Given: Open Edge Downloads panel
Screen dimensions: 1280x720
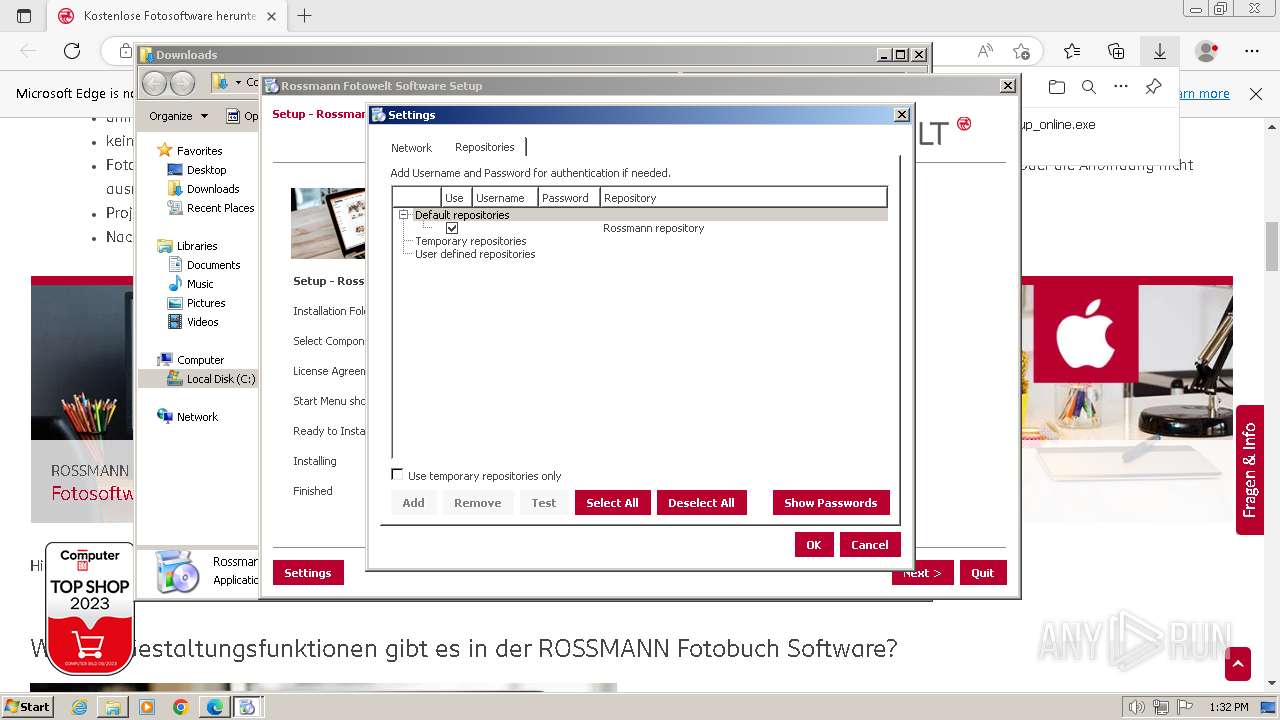Looking at the screenshot, I should tap(1160, 51).
